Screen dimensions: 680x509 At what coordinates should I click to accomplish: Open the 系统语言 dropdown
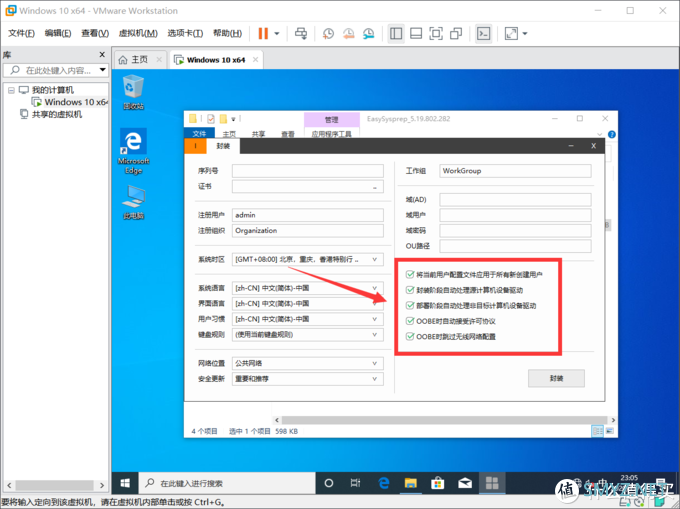(307, 288)
